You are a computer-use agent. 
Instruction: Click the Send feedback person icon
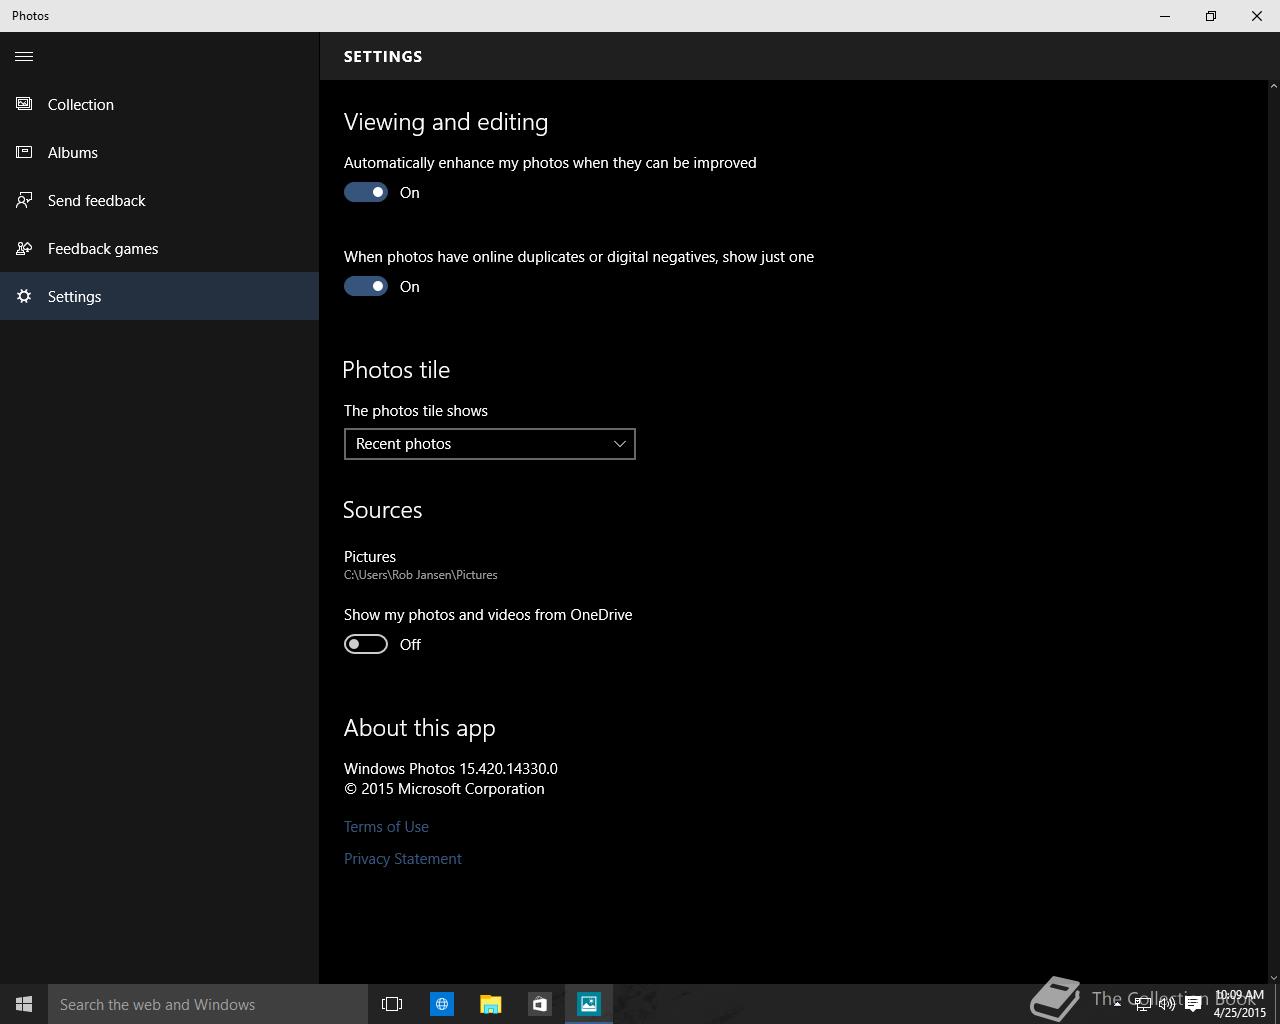24,200
